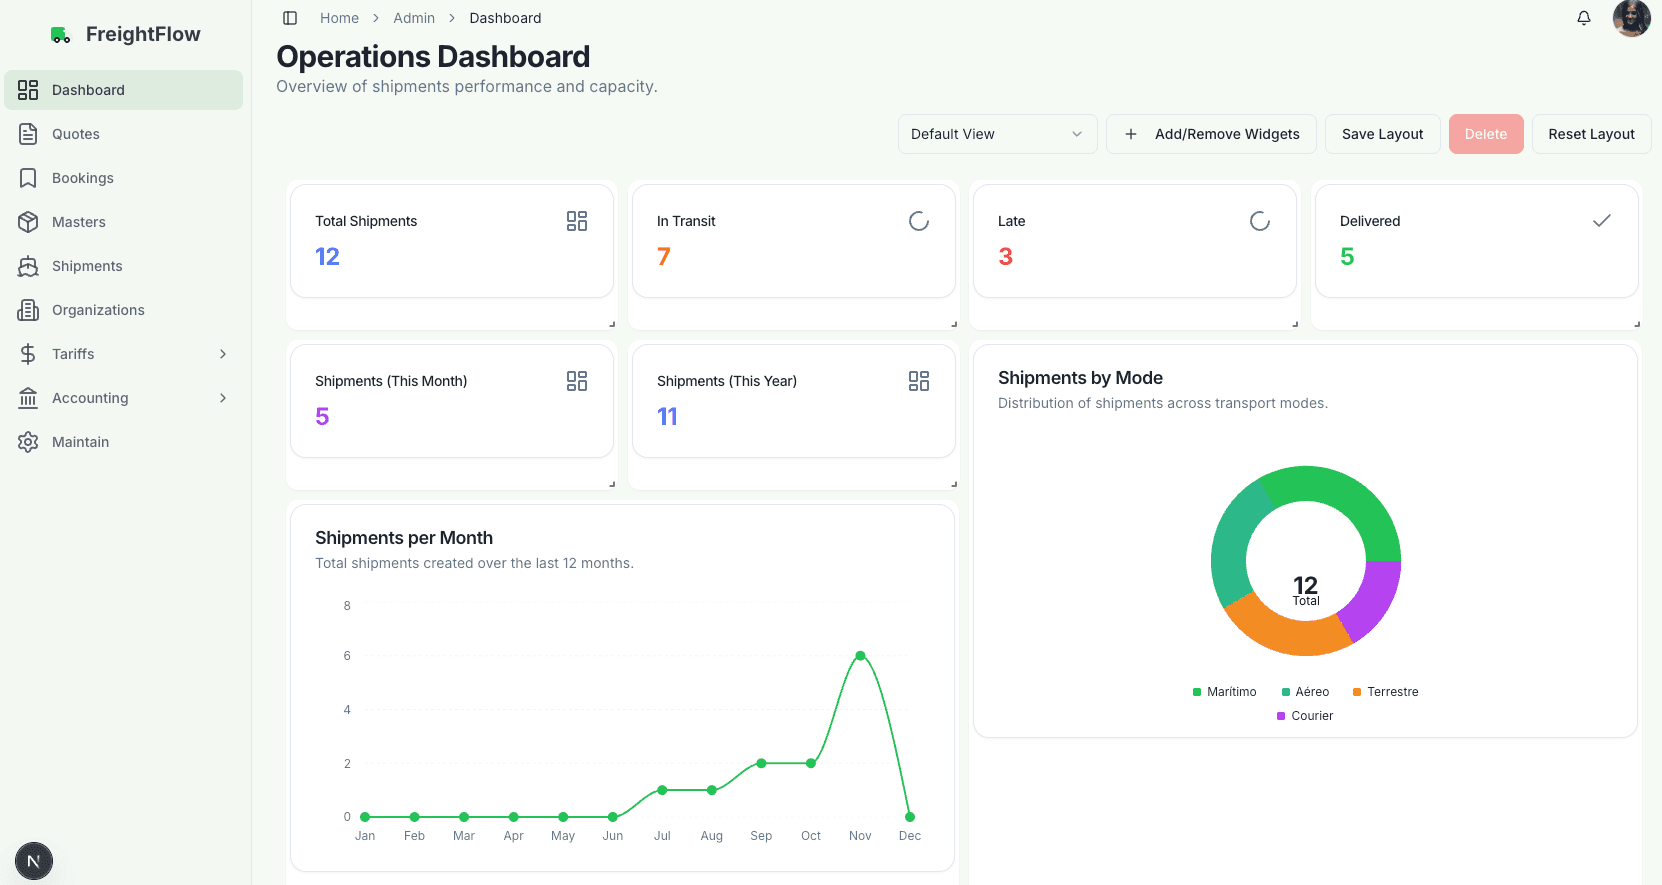Image resolution: width=1662 pixels, height=885 pixels.
Task: Expand the Tariffs submenu
Action: click(x=223, y=354)
